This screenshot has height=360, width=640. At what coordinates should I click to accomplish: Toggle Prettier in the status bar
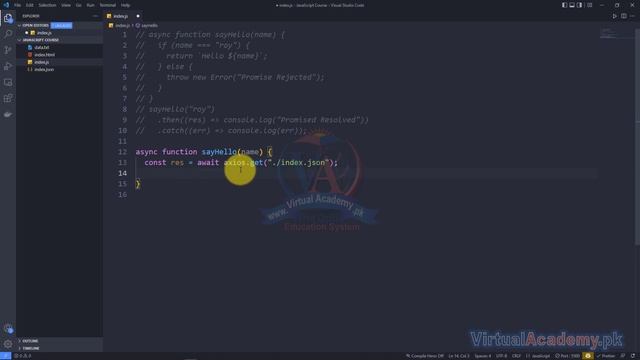[x=606, y=356]
